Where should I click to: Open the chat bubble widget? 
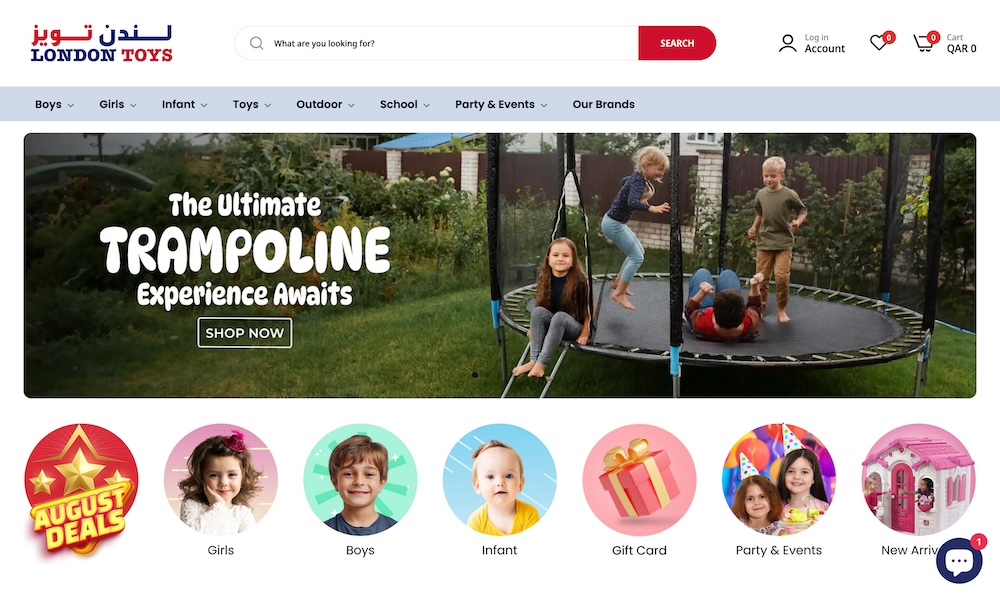959,560
